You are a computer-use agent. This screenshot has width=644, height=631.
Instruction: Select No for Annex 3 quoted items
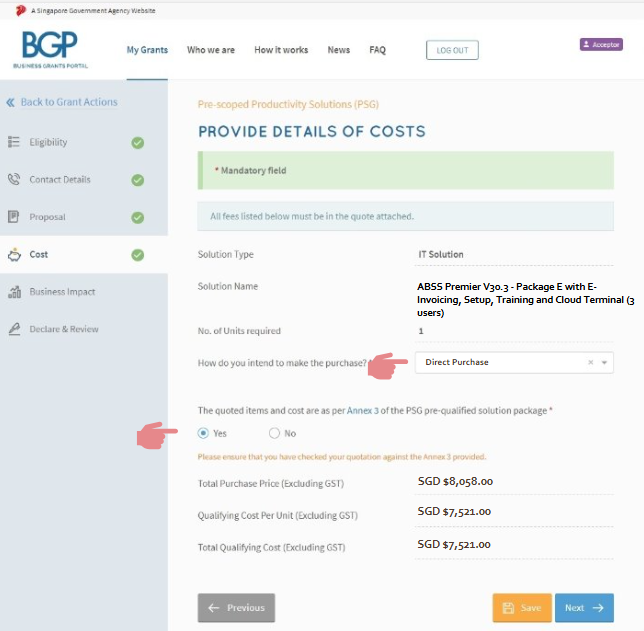point(274,433)
